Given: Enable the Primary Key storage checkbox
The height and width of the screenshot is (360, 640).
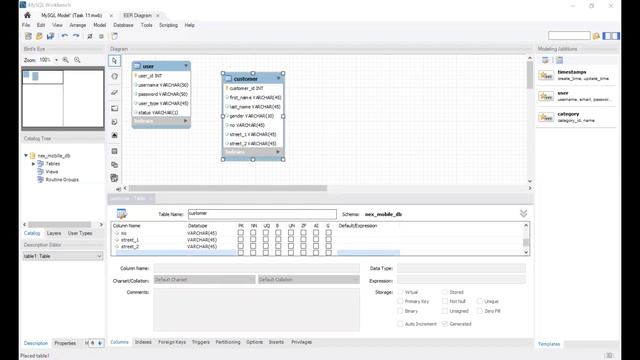Looking at the screenshot, I should point(400,301).
